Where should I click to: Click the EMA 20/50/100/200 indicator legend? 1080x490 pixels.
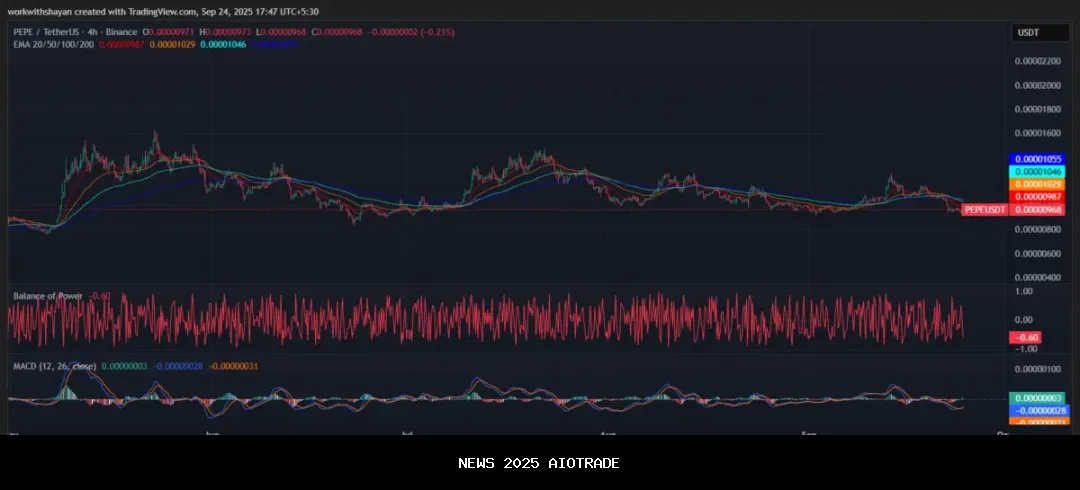53,45
